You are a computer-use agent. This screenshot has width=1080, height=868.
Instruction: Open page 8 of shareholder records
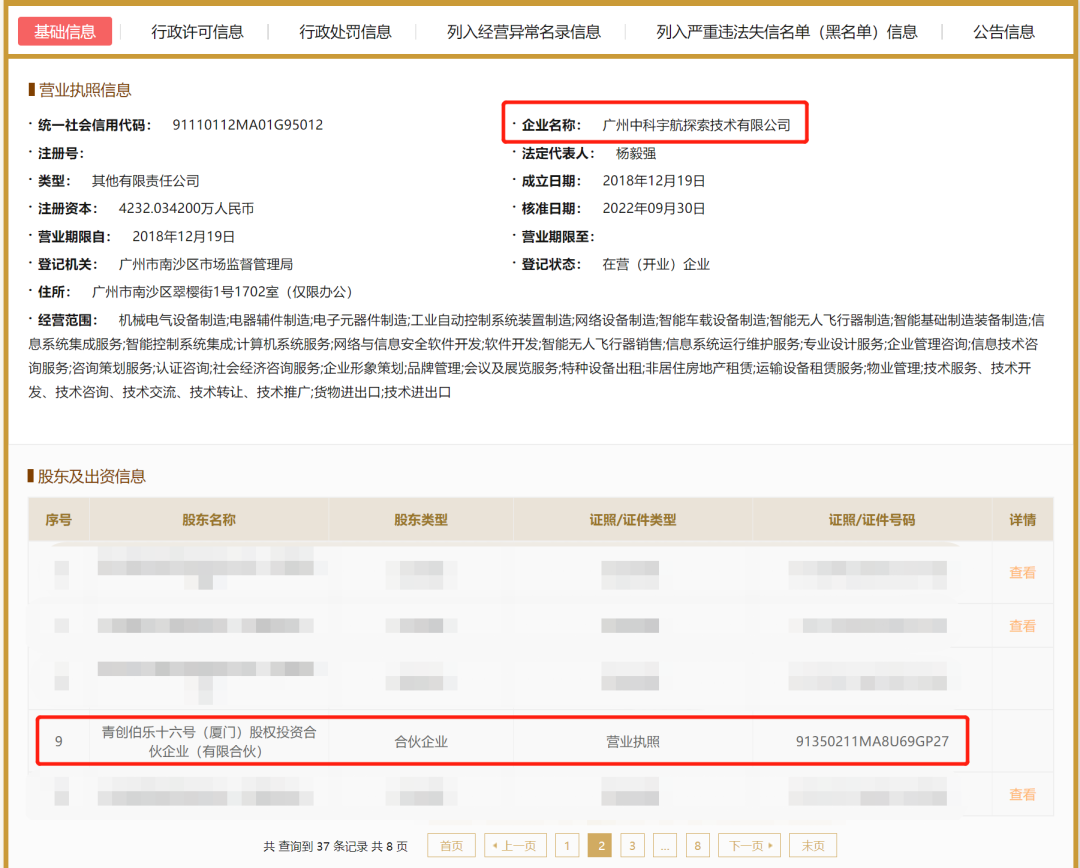[698, 845]
